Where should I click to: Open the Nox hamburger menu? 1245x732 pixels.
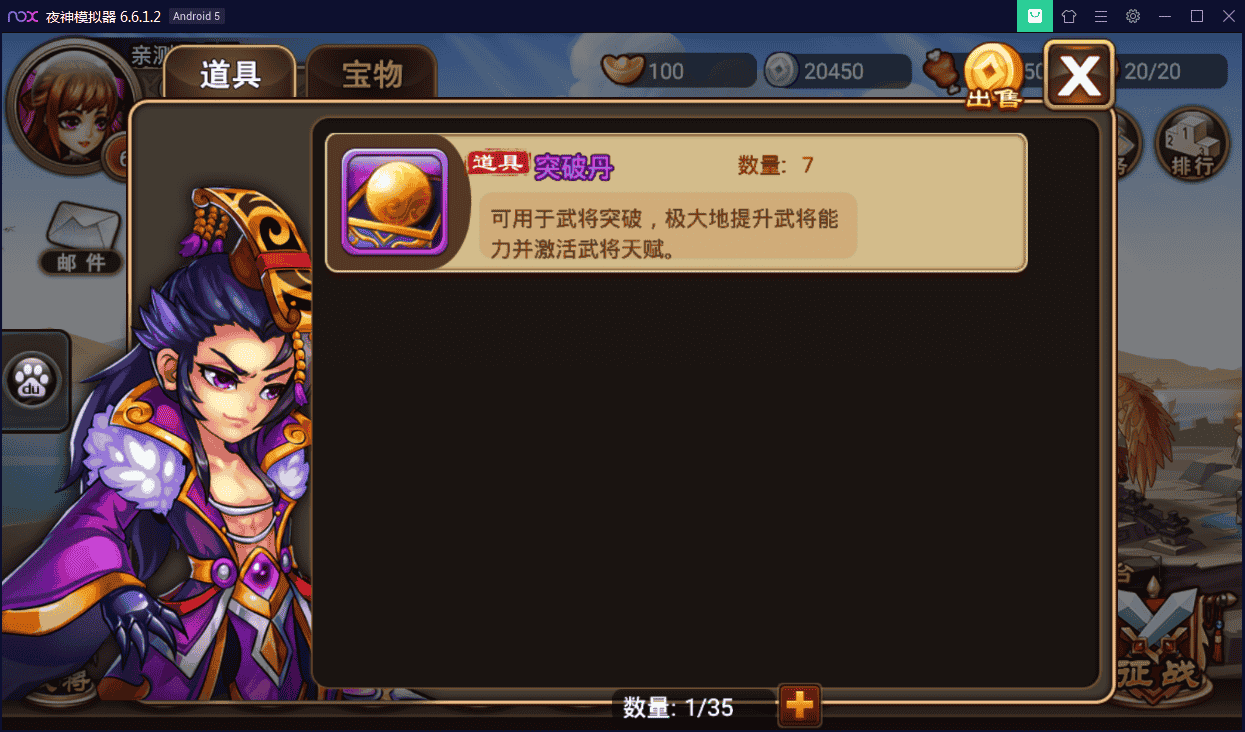point(1101,16)
